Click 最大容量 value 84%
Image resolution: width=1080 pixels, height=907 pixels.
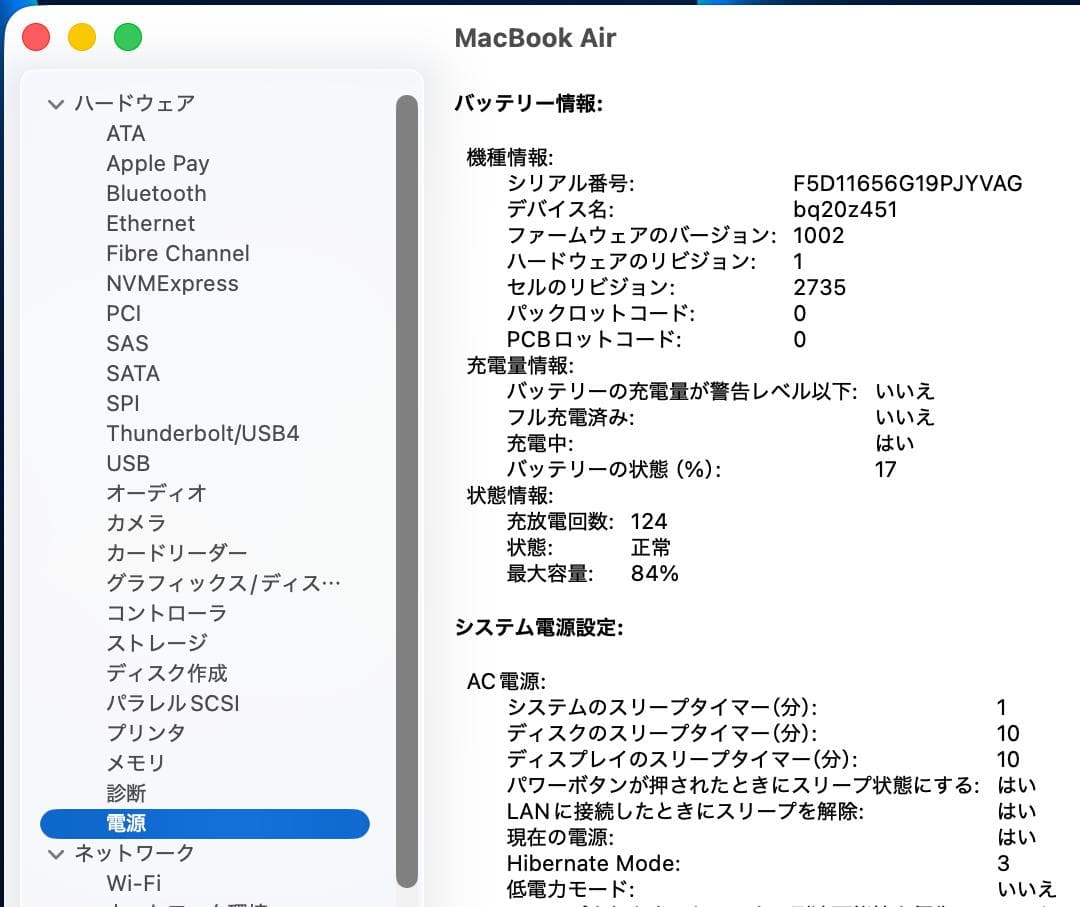[x=654, y=573]
